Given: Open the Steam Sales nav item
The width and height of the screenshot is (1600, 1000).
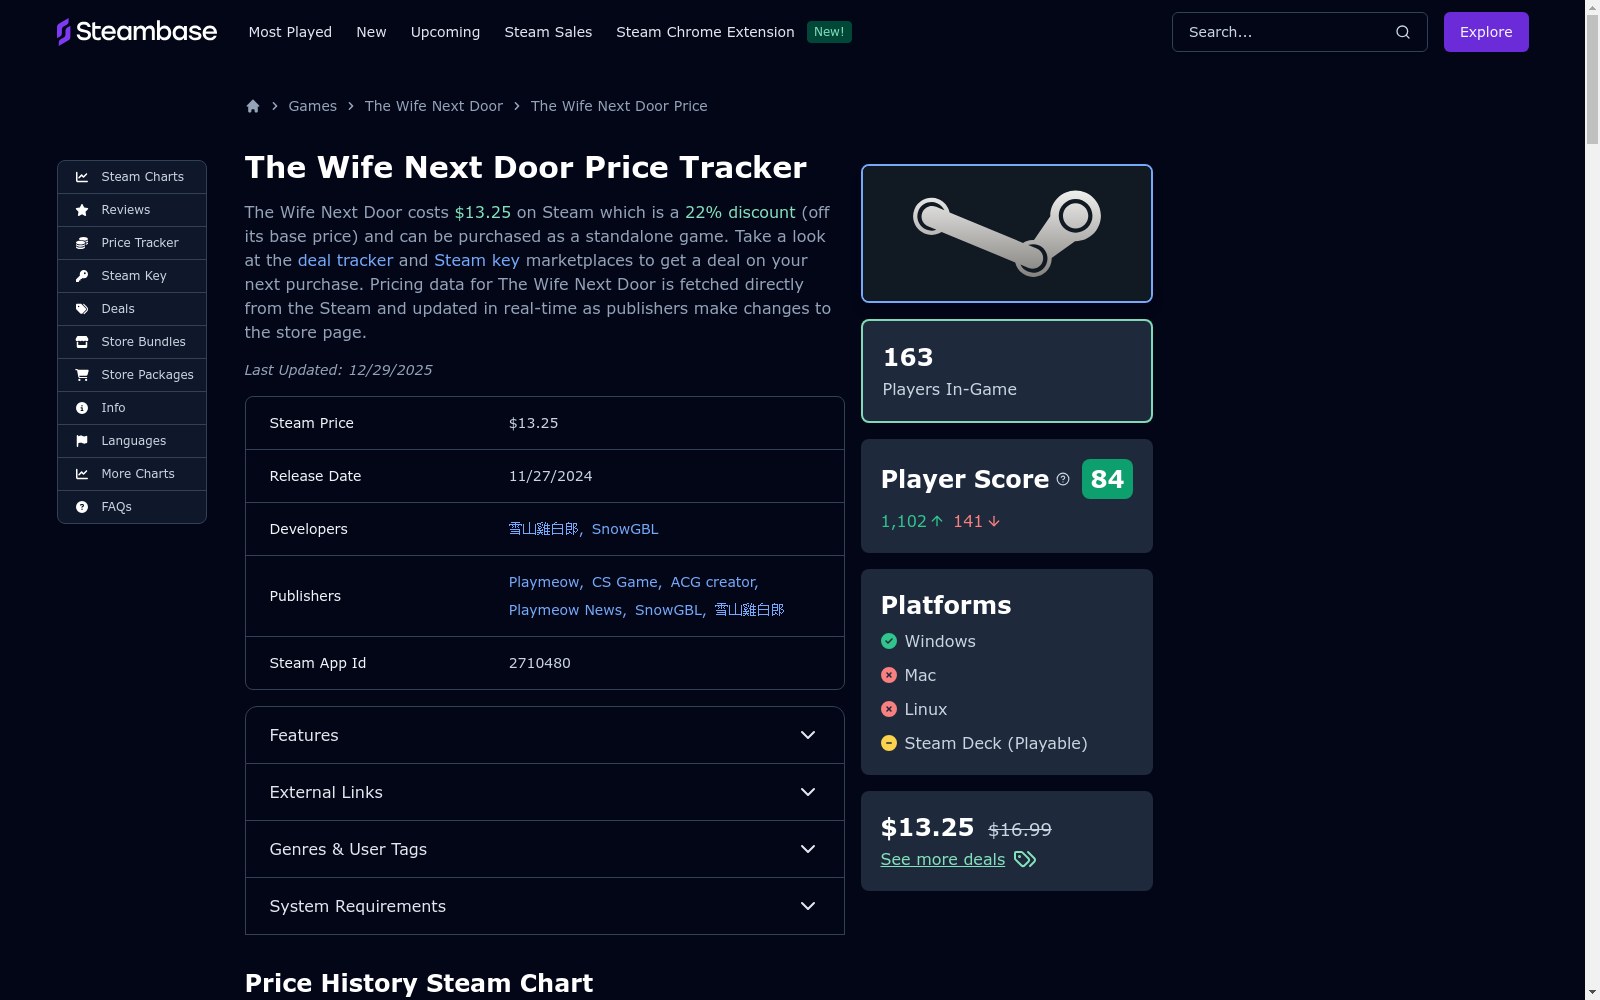Looking at the screenshot, I should [548, 32].
